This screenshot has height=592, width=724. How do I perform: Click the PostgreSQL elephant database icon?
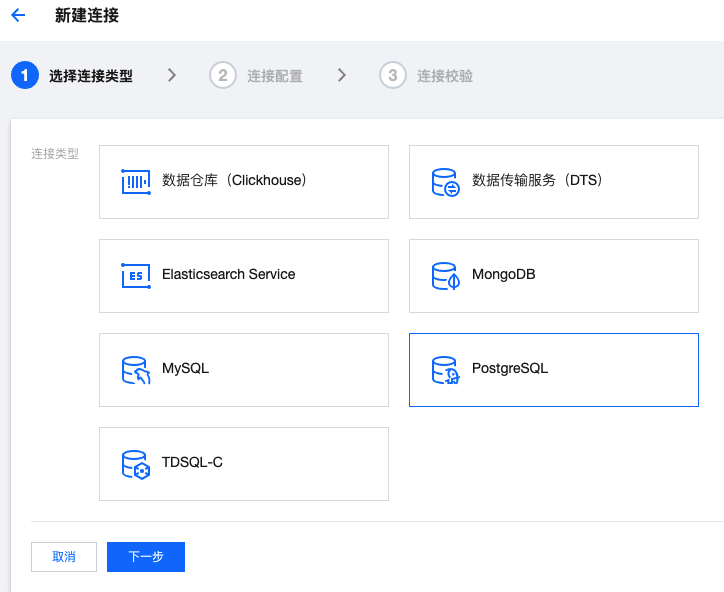(446, 370)
